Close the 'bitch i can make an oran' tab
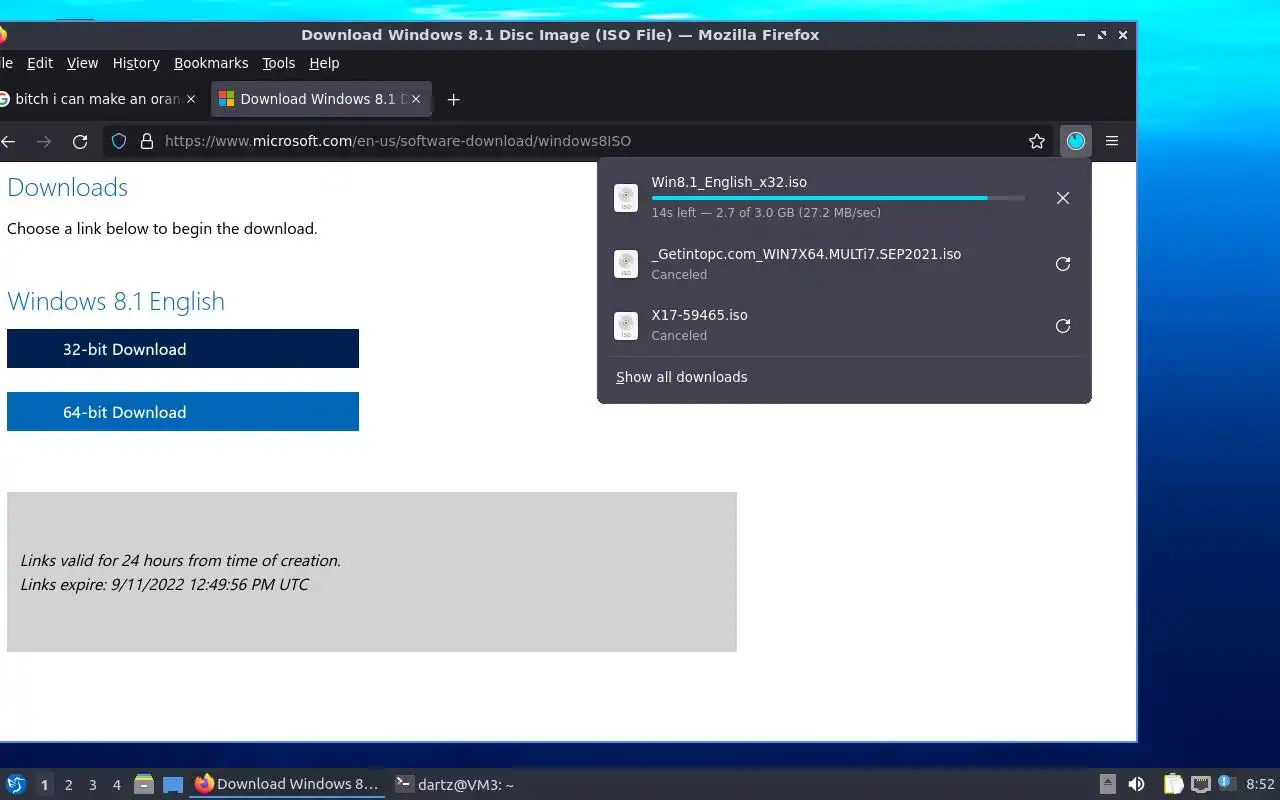The width and height of the screenshot is (1280, 800). point(191,99)
